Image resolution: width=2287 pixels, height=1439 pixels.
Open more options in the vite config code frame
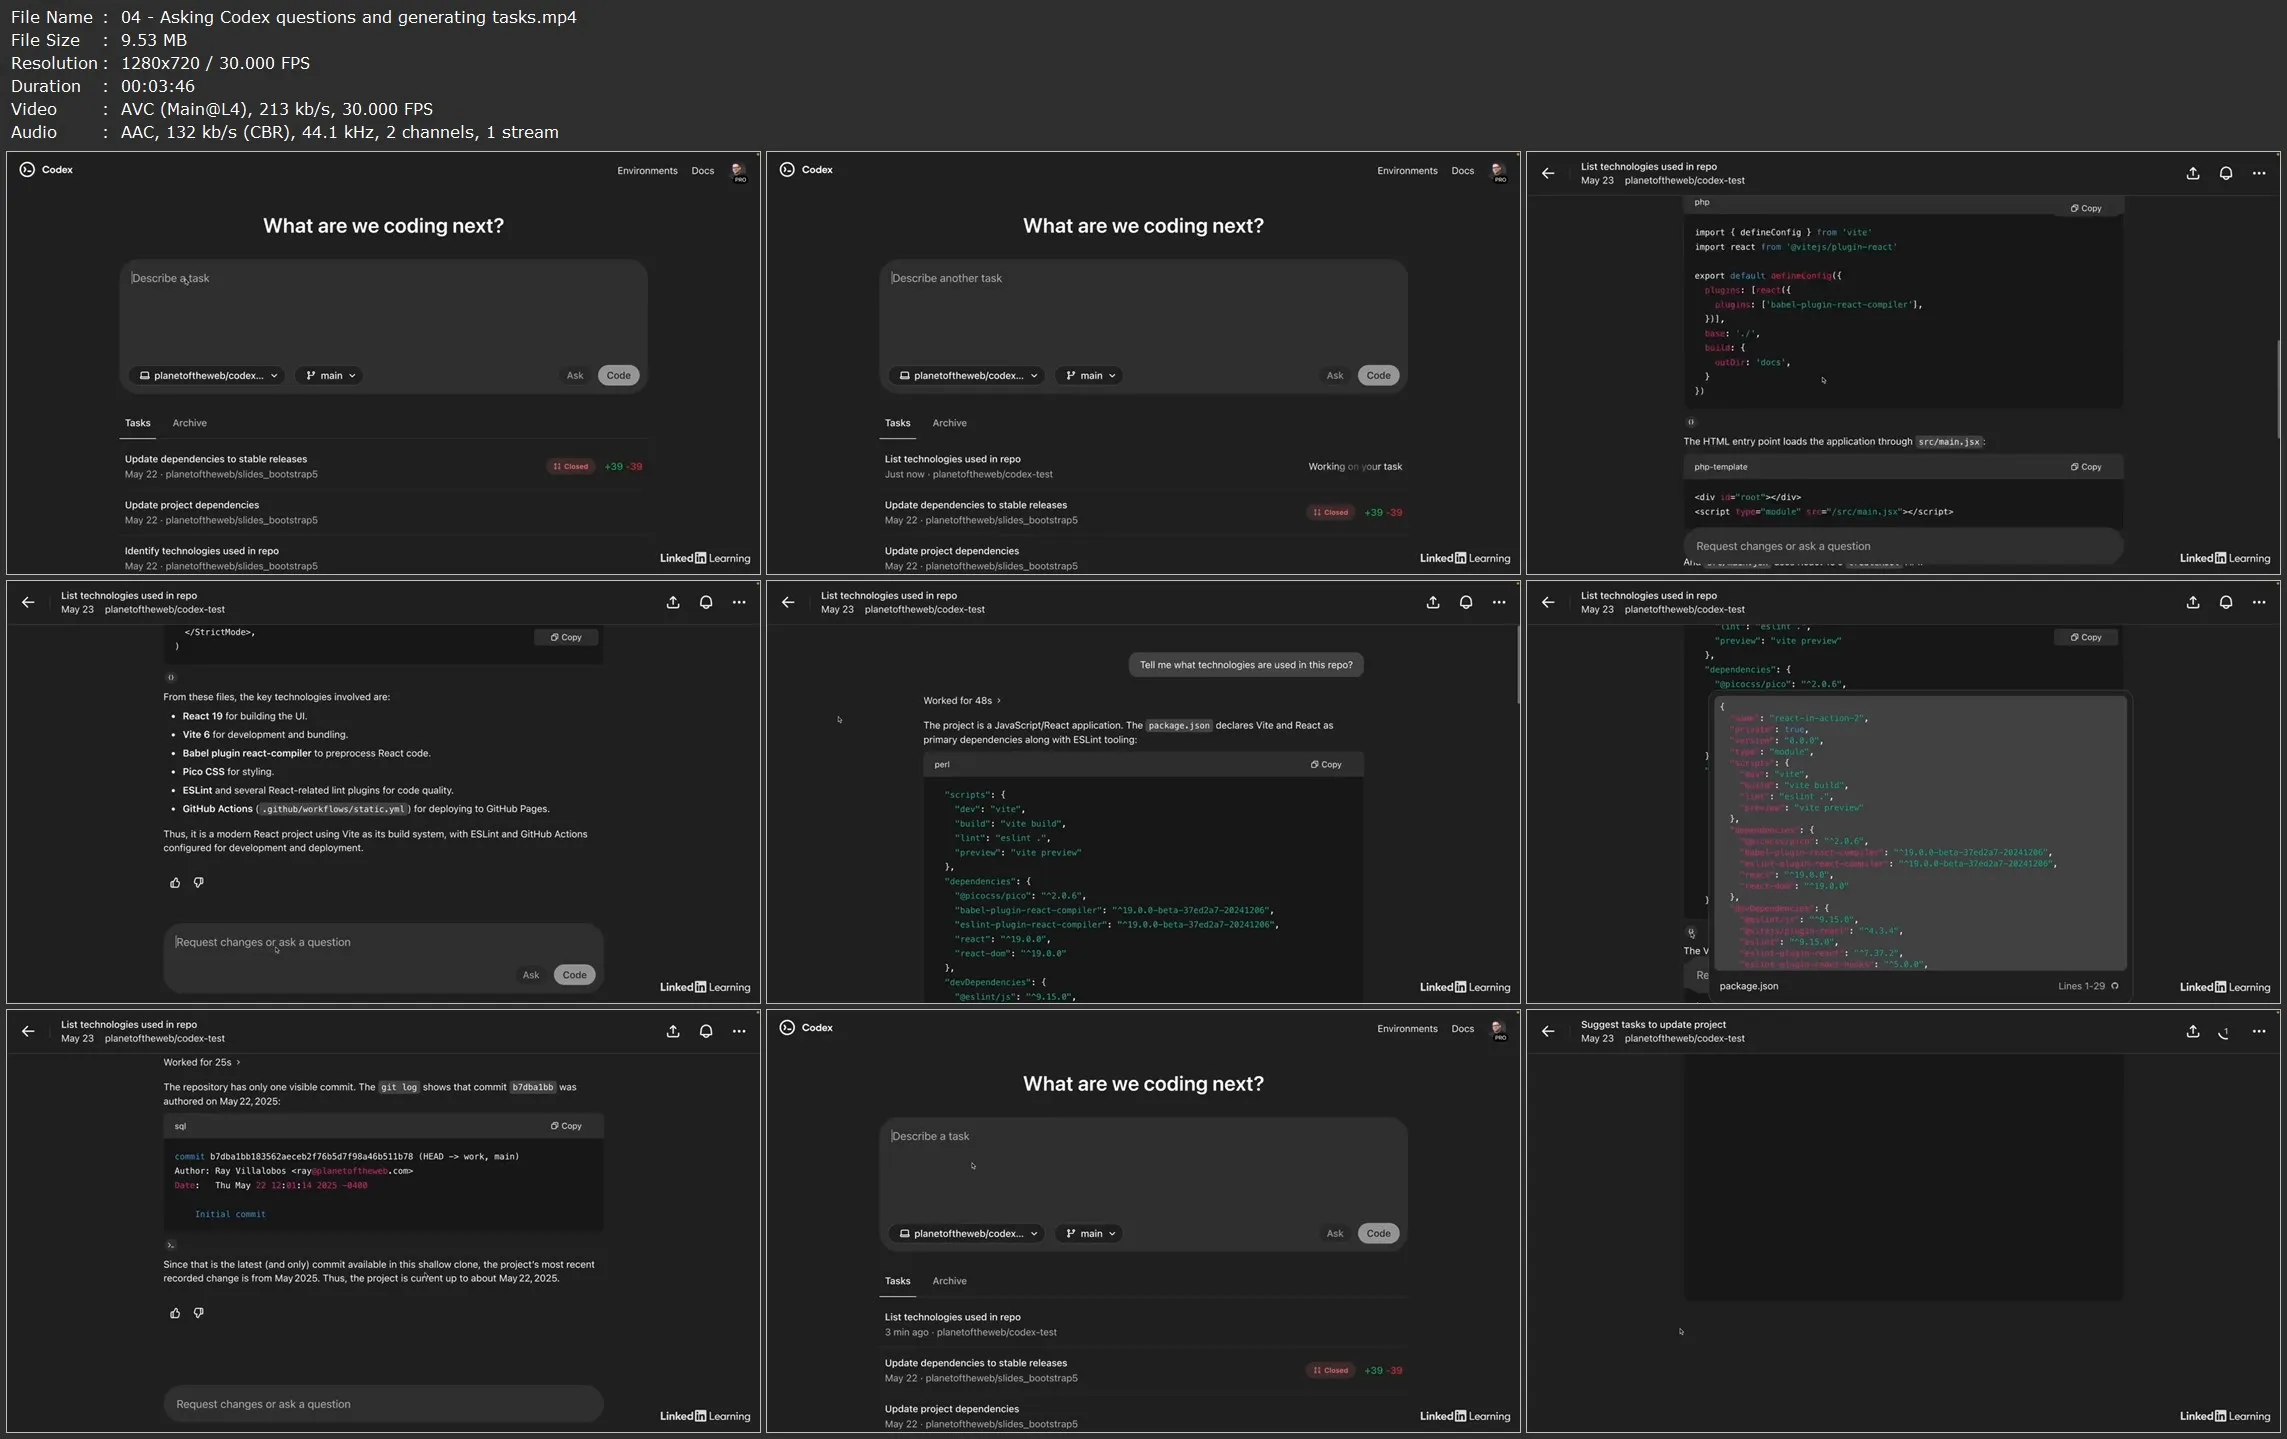(x=2259, y=173)
